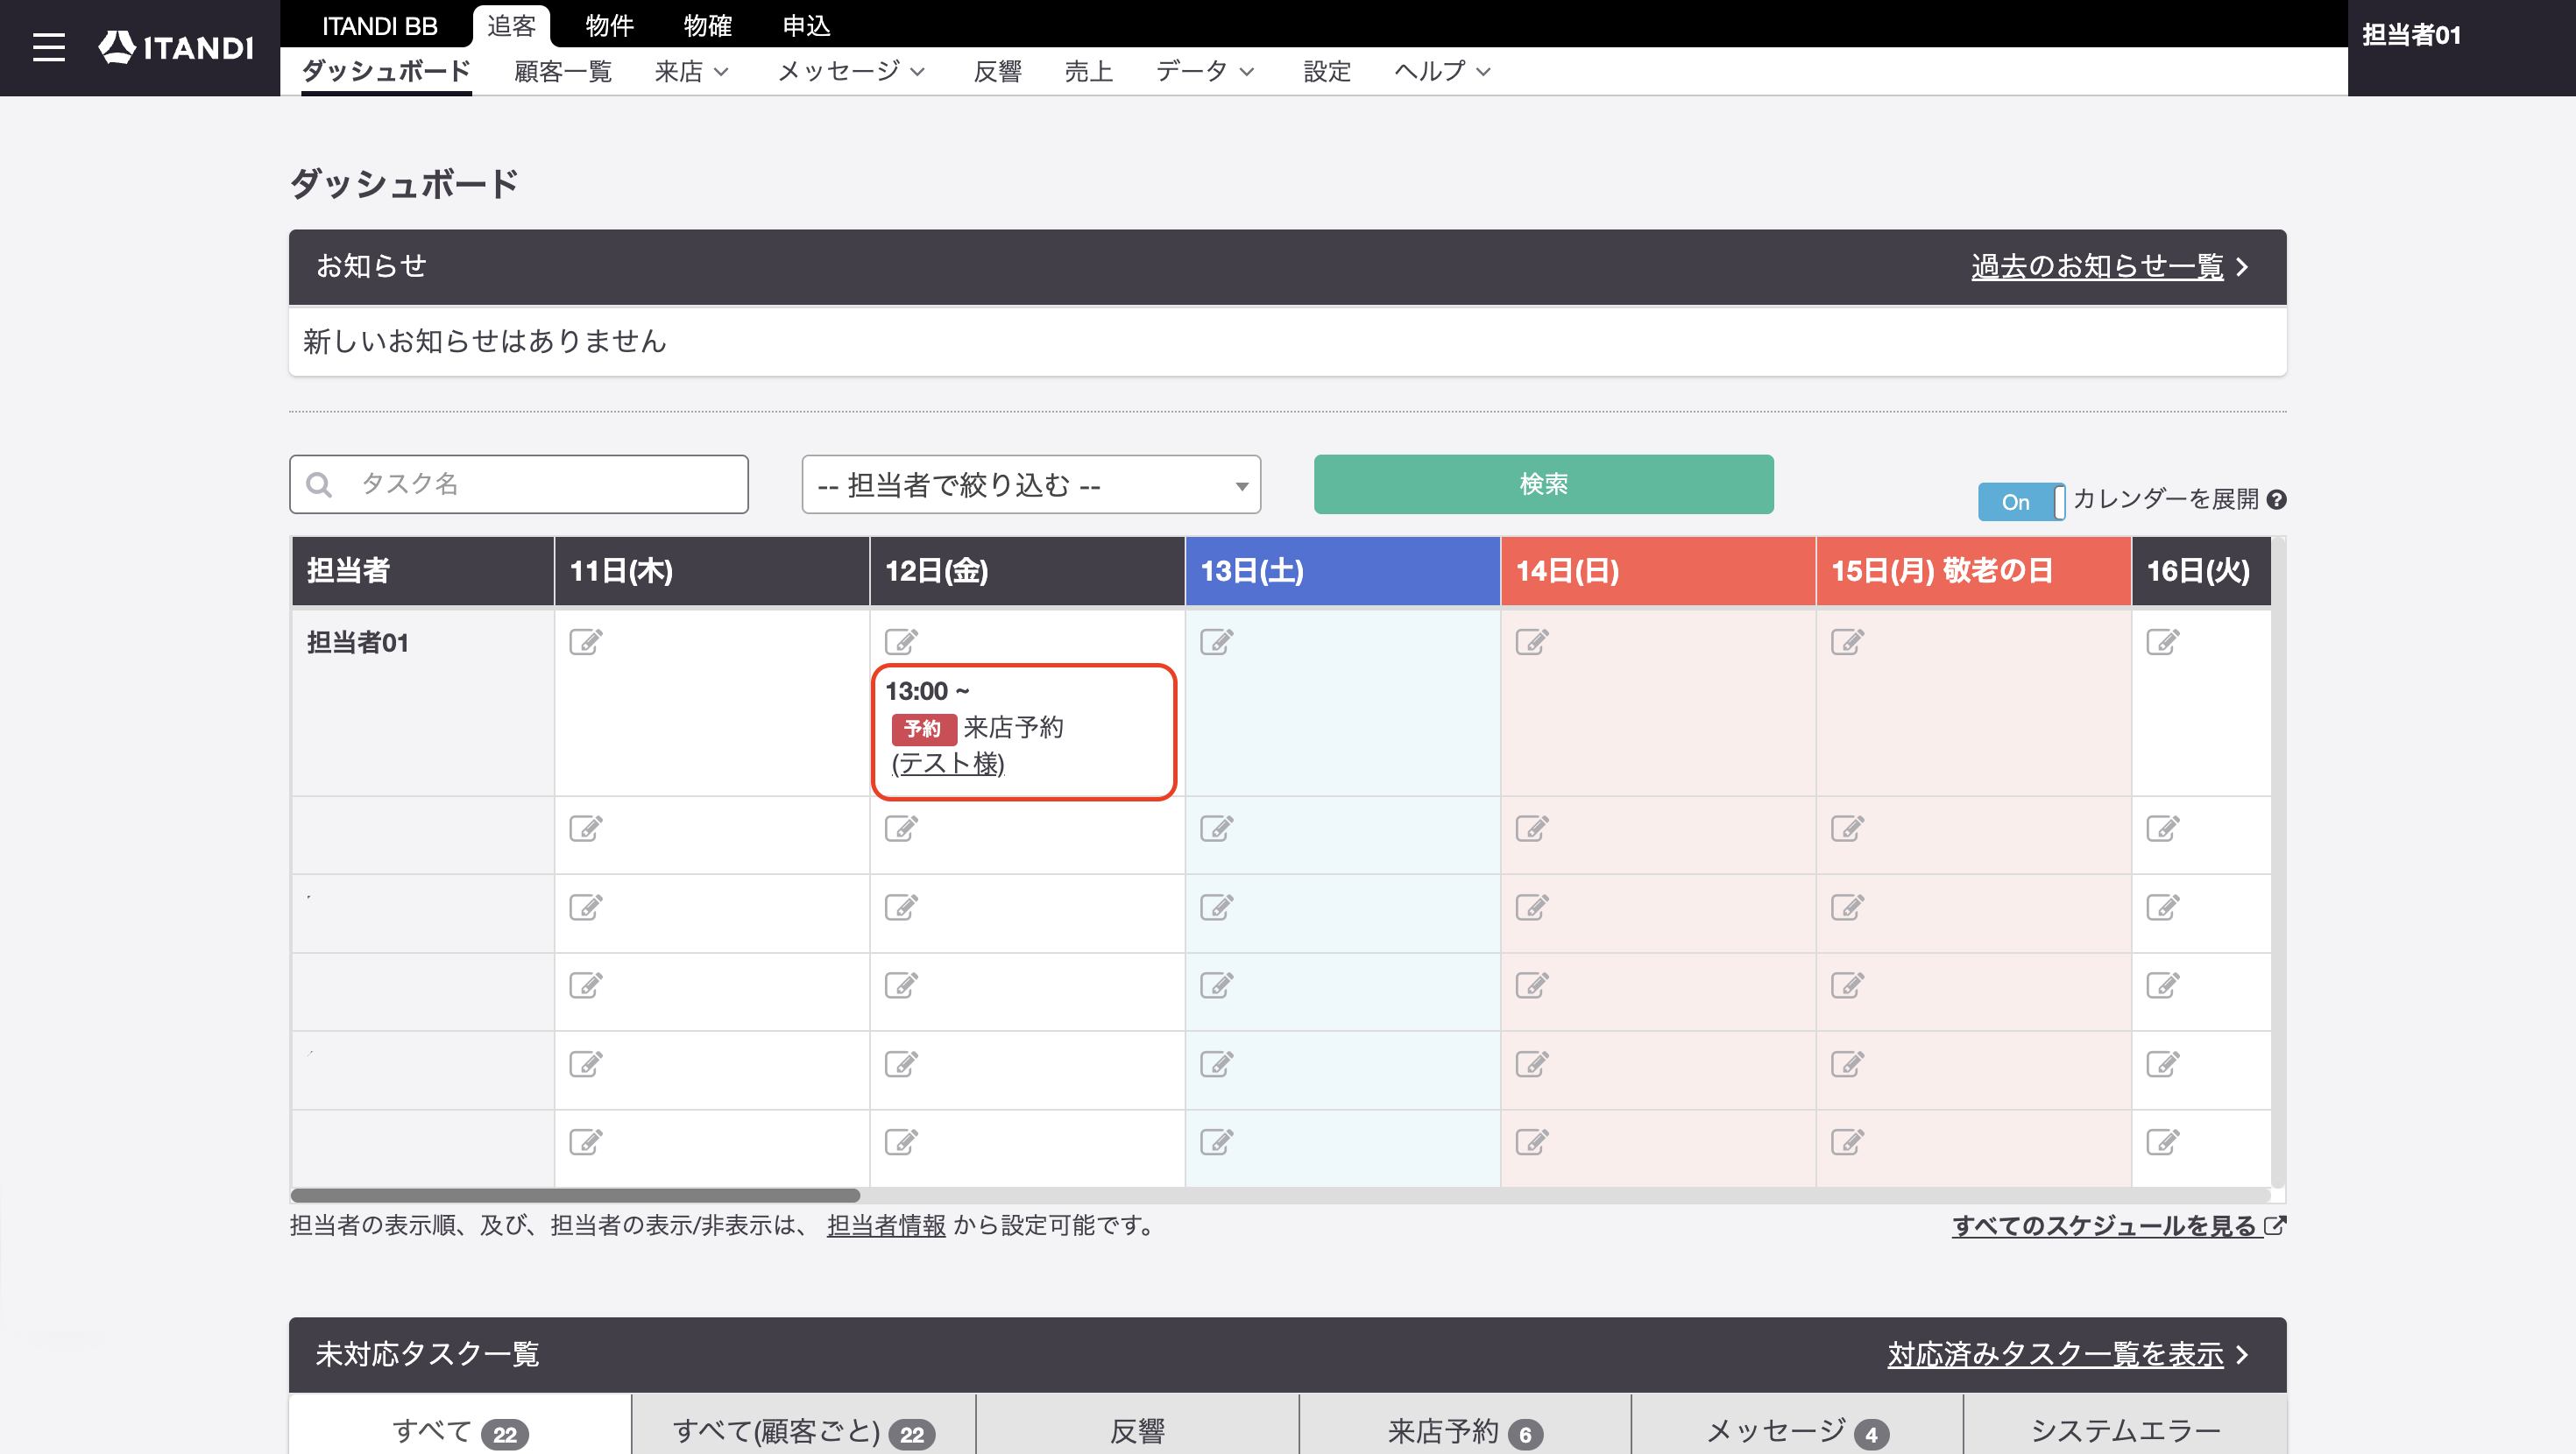Click the 13:00 ~ appointment time
The width and height of the screenshot is (2576, 1454).
click(927, 691)
